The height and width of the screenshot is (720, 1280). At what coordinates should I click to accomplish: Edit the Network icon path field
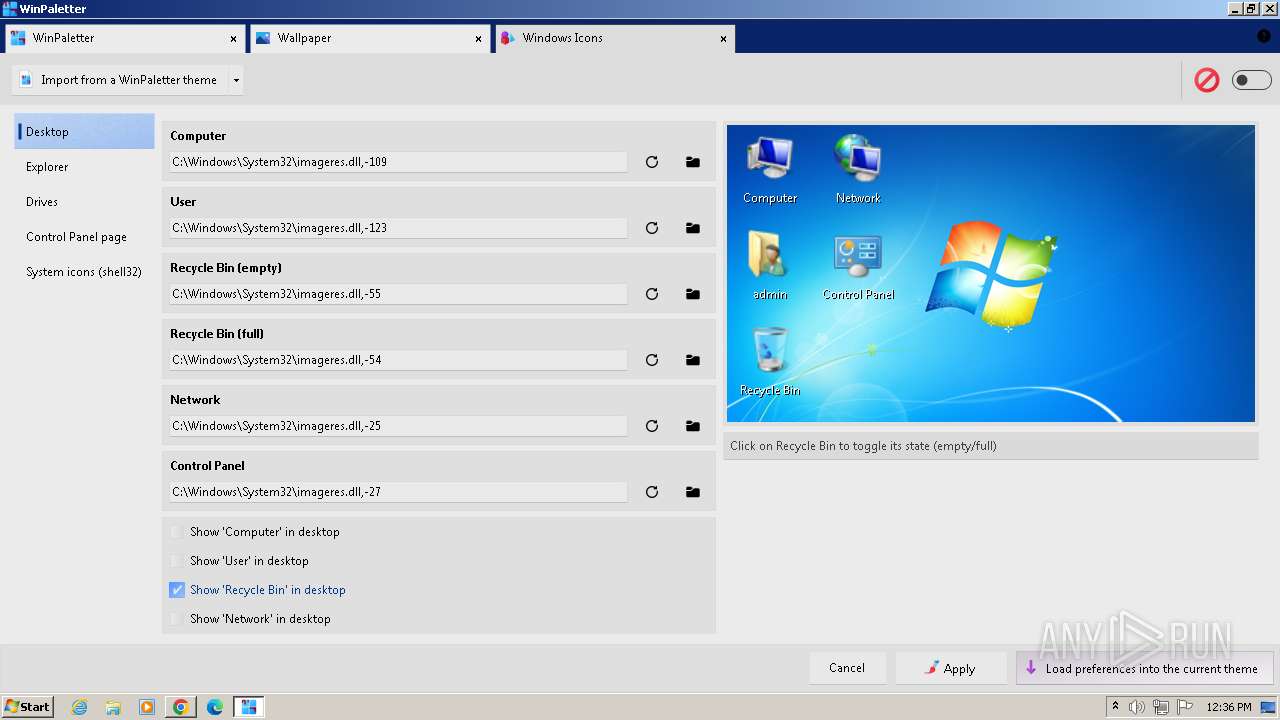(398, 426)
